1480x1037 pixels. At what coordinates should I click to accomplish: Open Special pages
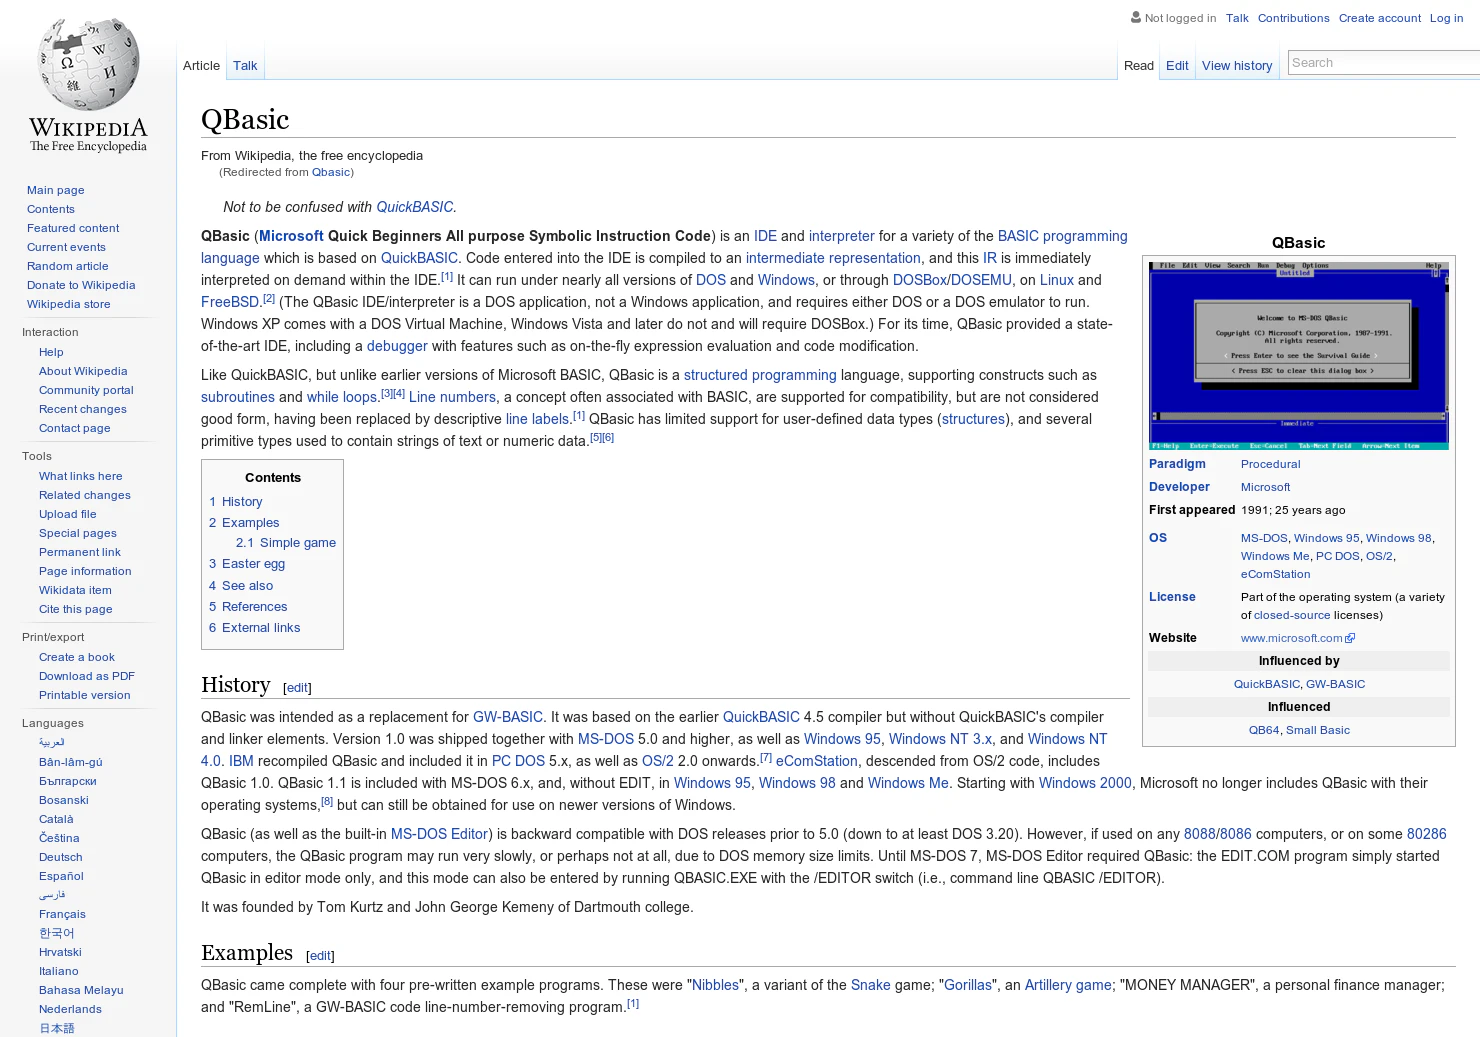tap(77, 533)
